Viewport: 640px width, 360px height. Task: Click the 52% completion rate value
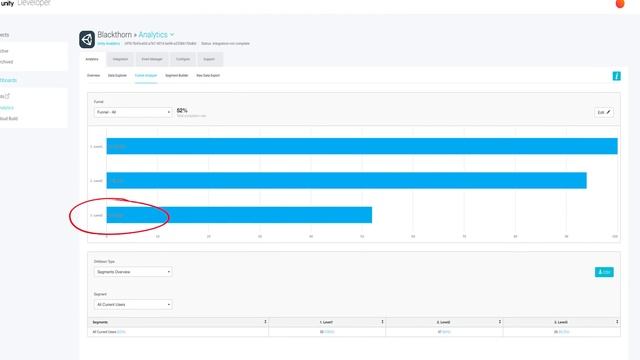tap(182, 111)
